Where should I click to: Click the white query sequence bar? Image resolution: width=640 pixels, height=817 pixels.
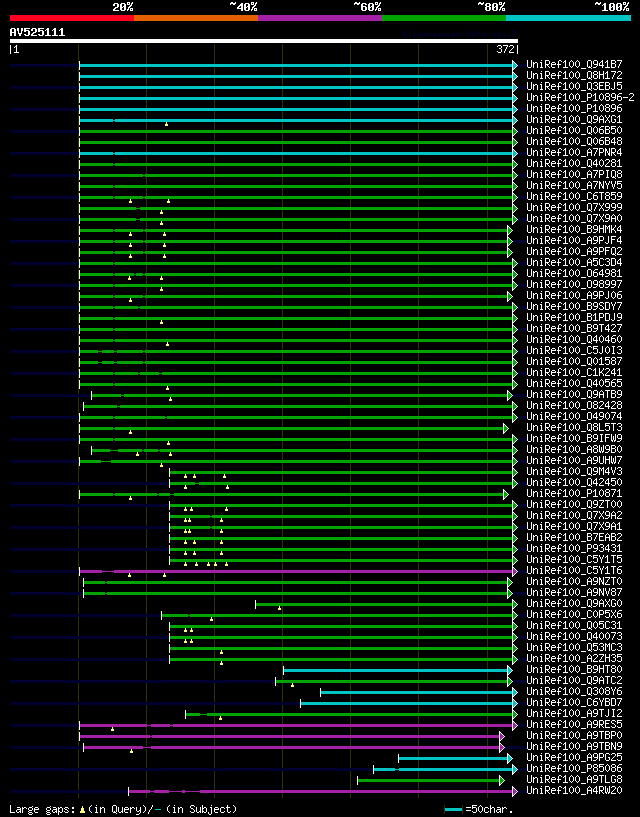(264, 41)
